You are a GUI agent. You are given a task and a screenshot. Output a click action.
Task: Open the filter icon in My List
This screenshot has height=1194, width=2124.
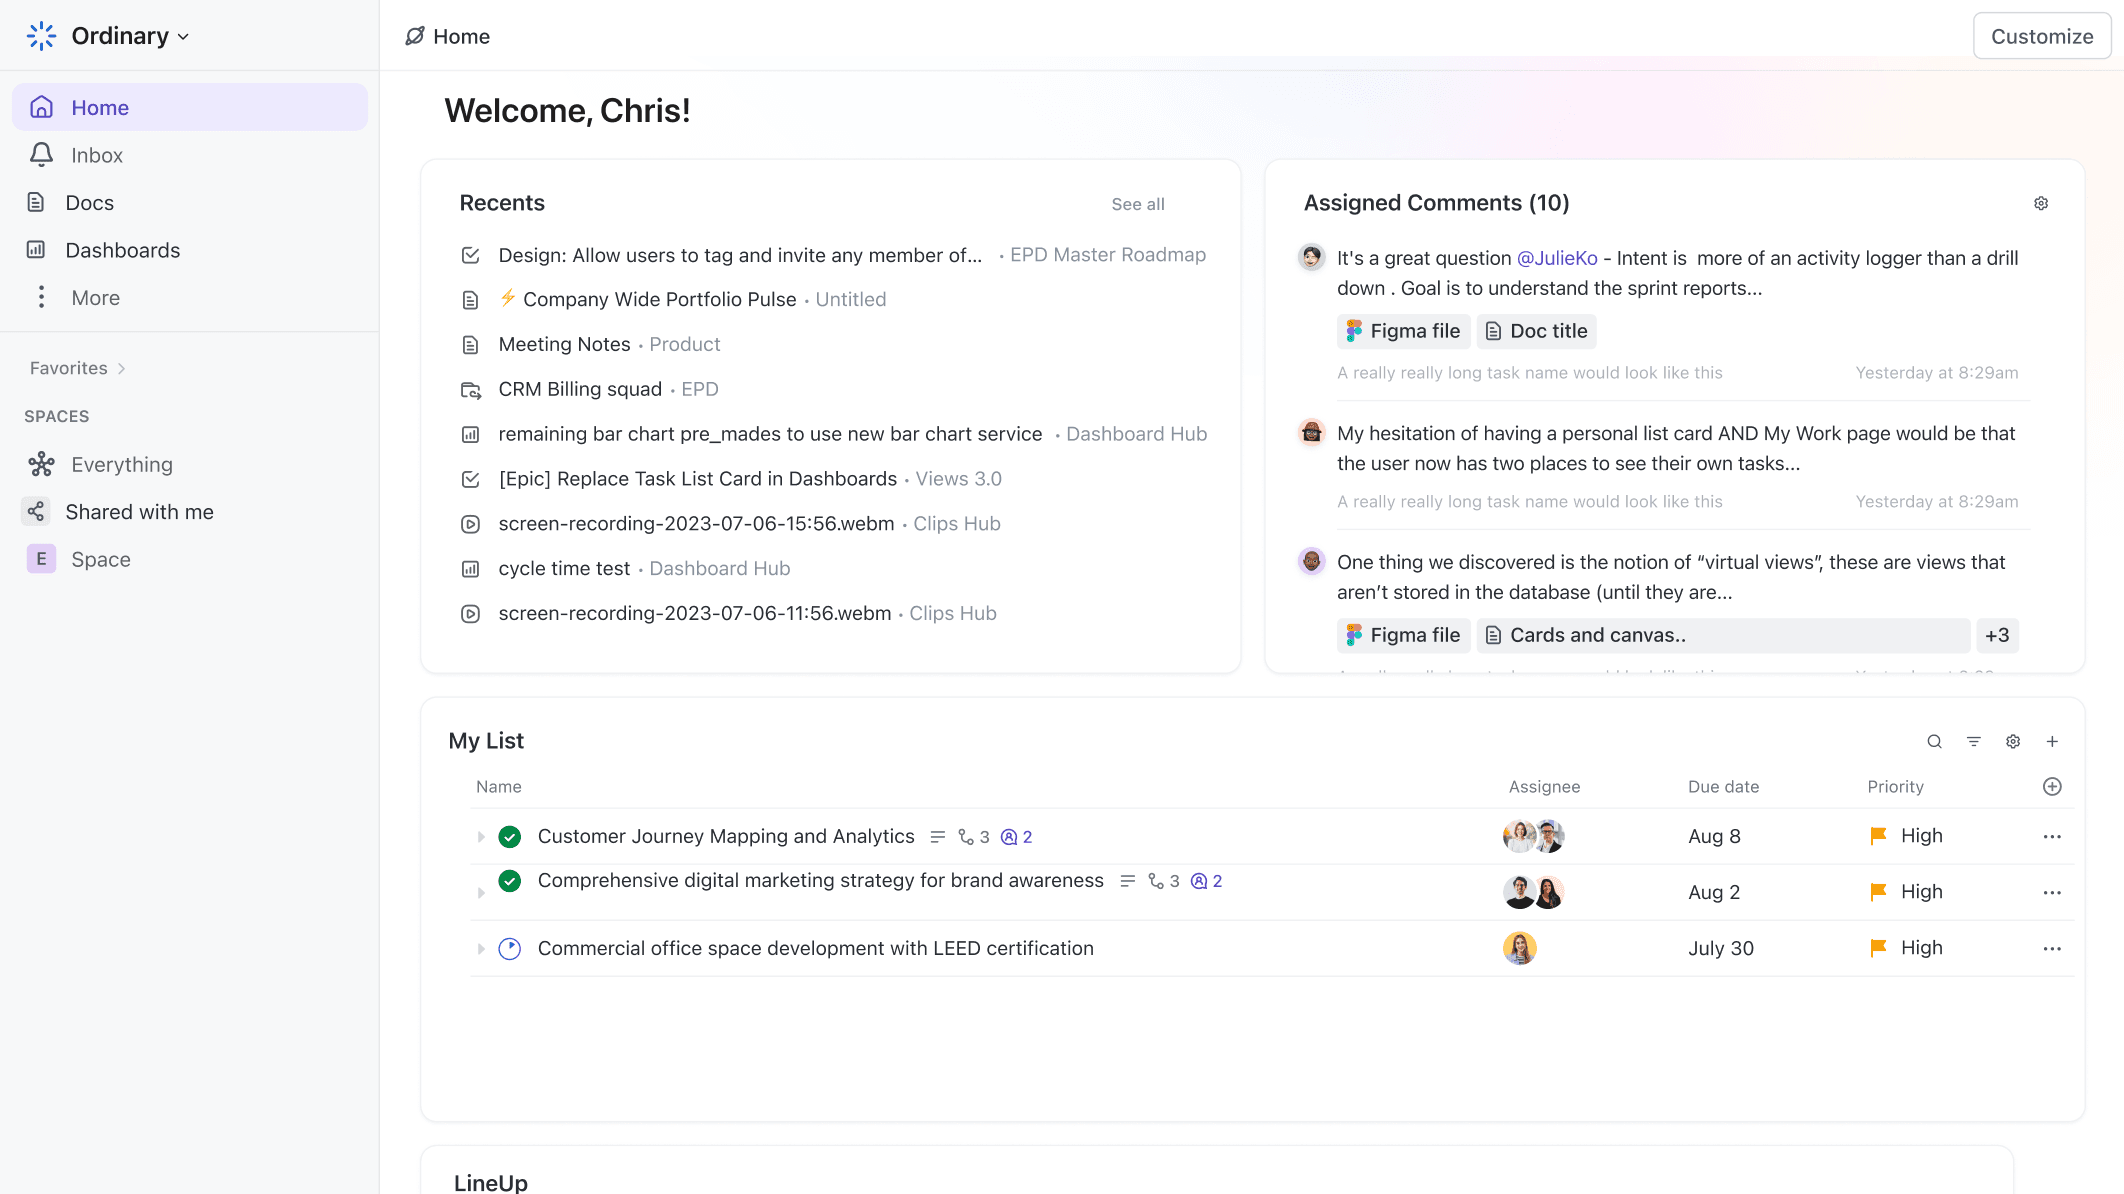(x=1974, y=741)
